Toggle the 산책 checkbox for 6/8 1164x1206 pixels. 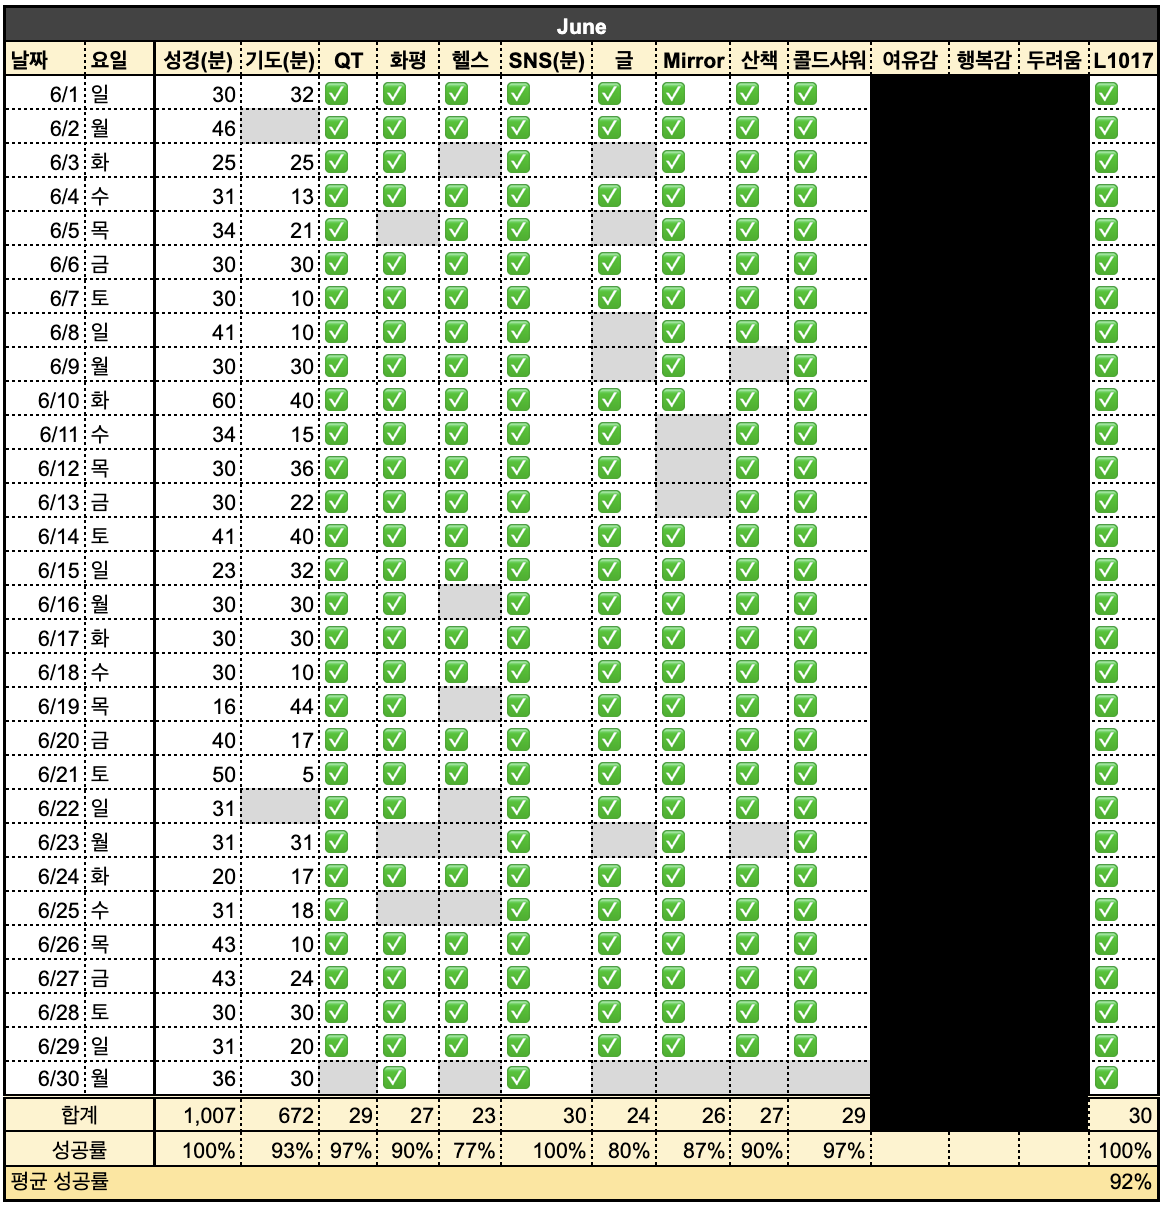tap(747, 332)
